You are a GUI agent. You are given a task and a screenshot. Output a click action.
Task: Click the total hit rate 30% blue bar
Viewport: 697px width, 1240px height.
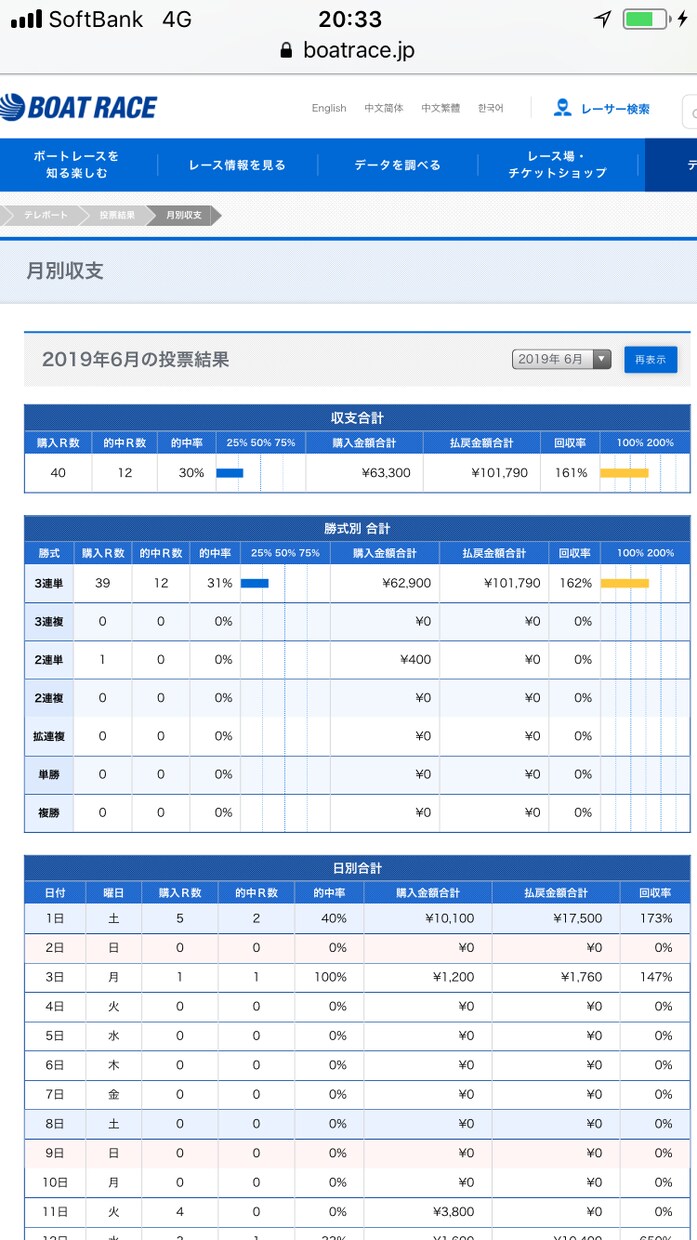[x=230, y=473]
